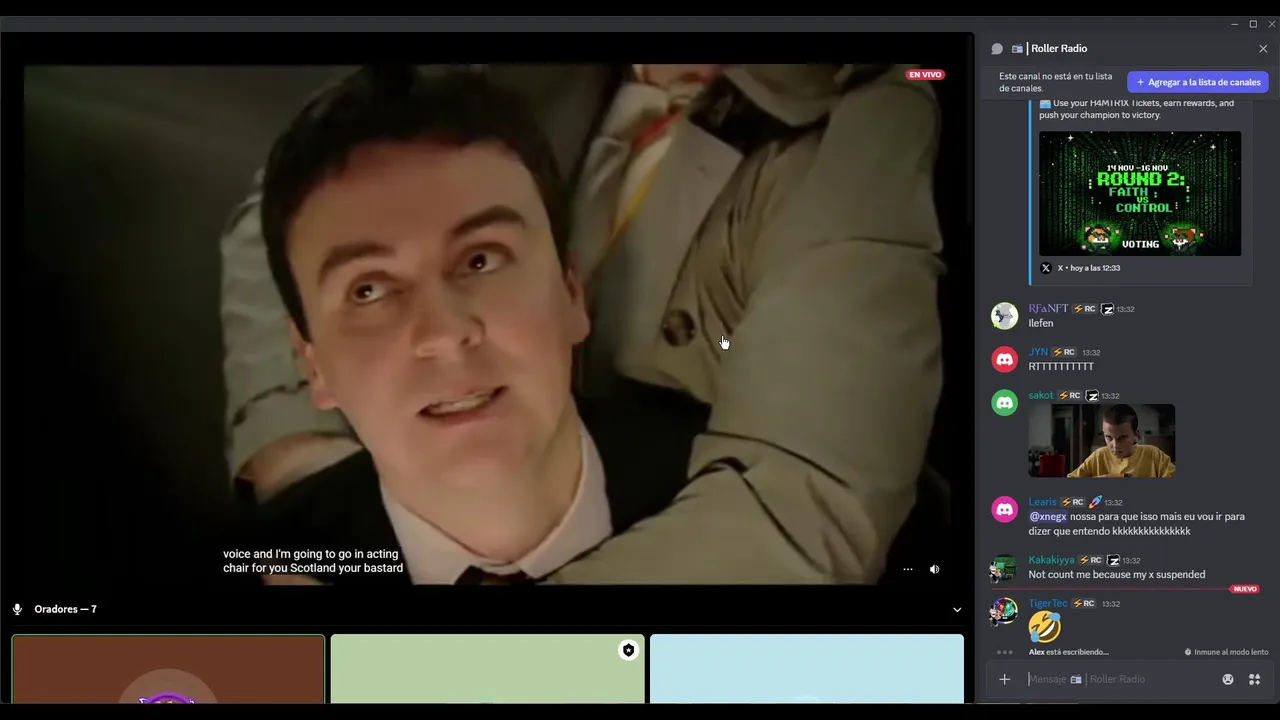Screen dimensions: 1280x720
Task: Open Learis's pink Discord avatar
Action: pos(1004,509)
